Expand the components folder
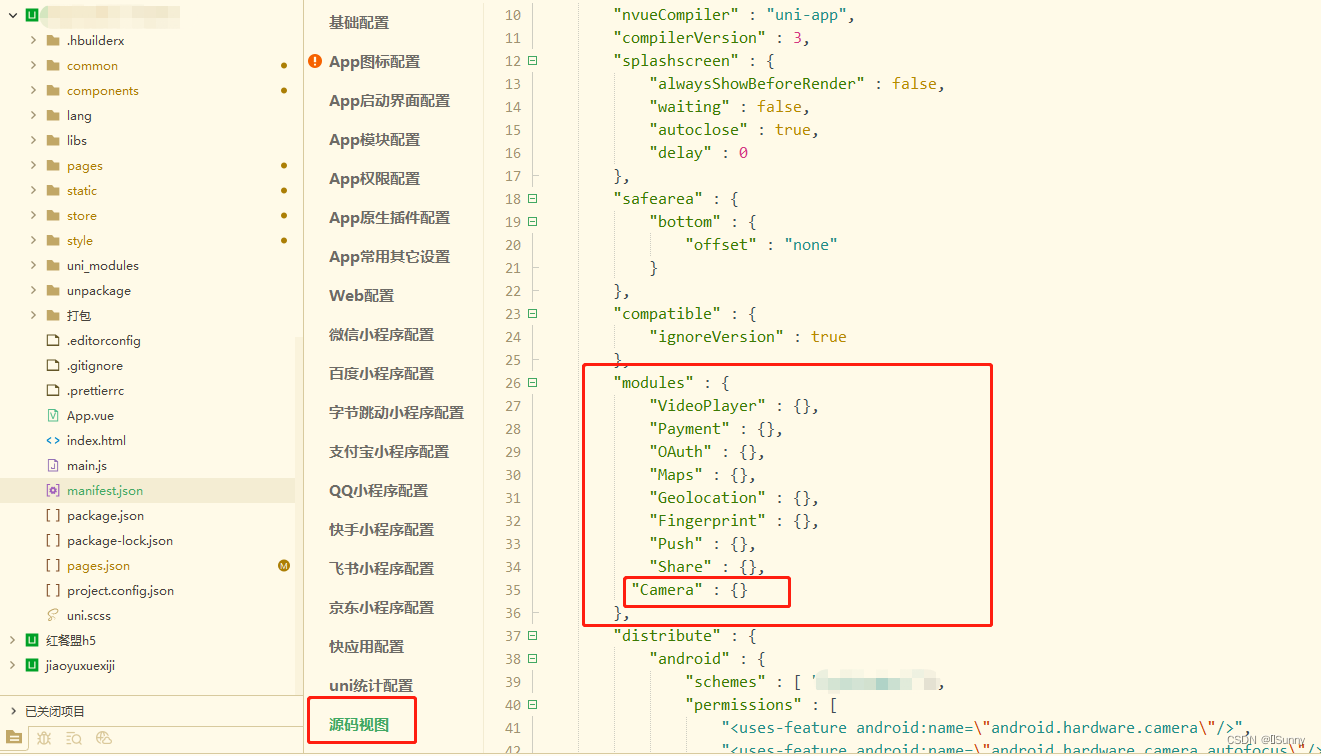 [x=33, y=90]
